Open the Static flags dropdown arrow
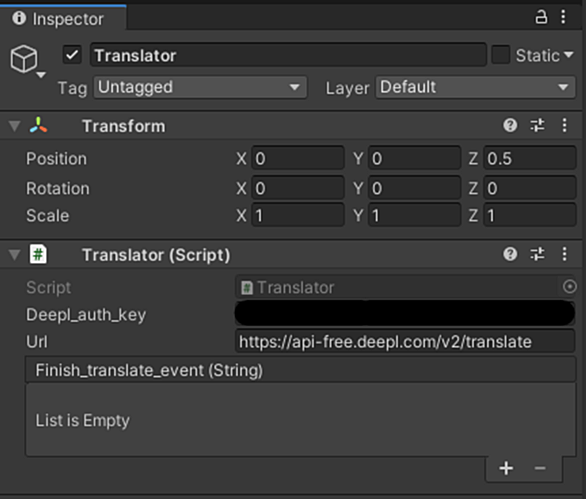 click(568, 55)
